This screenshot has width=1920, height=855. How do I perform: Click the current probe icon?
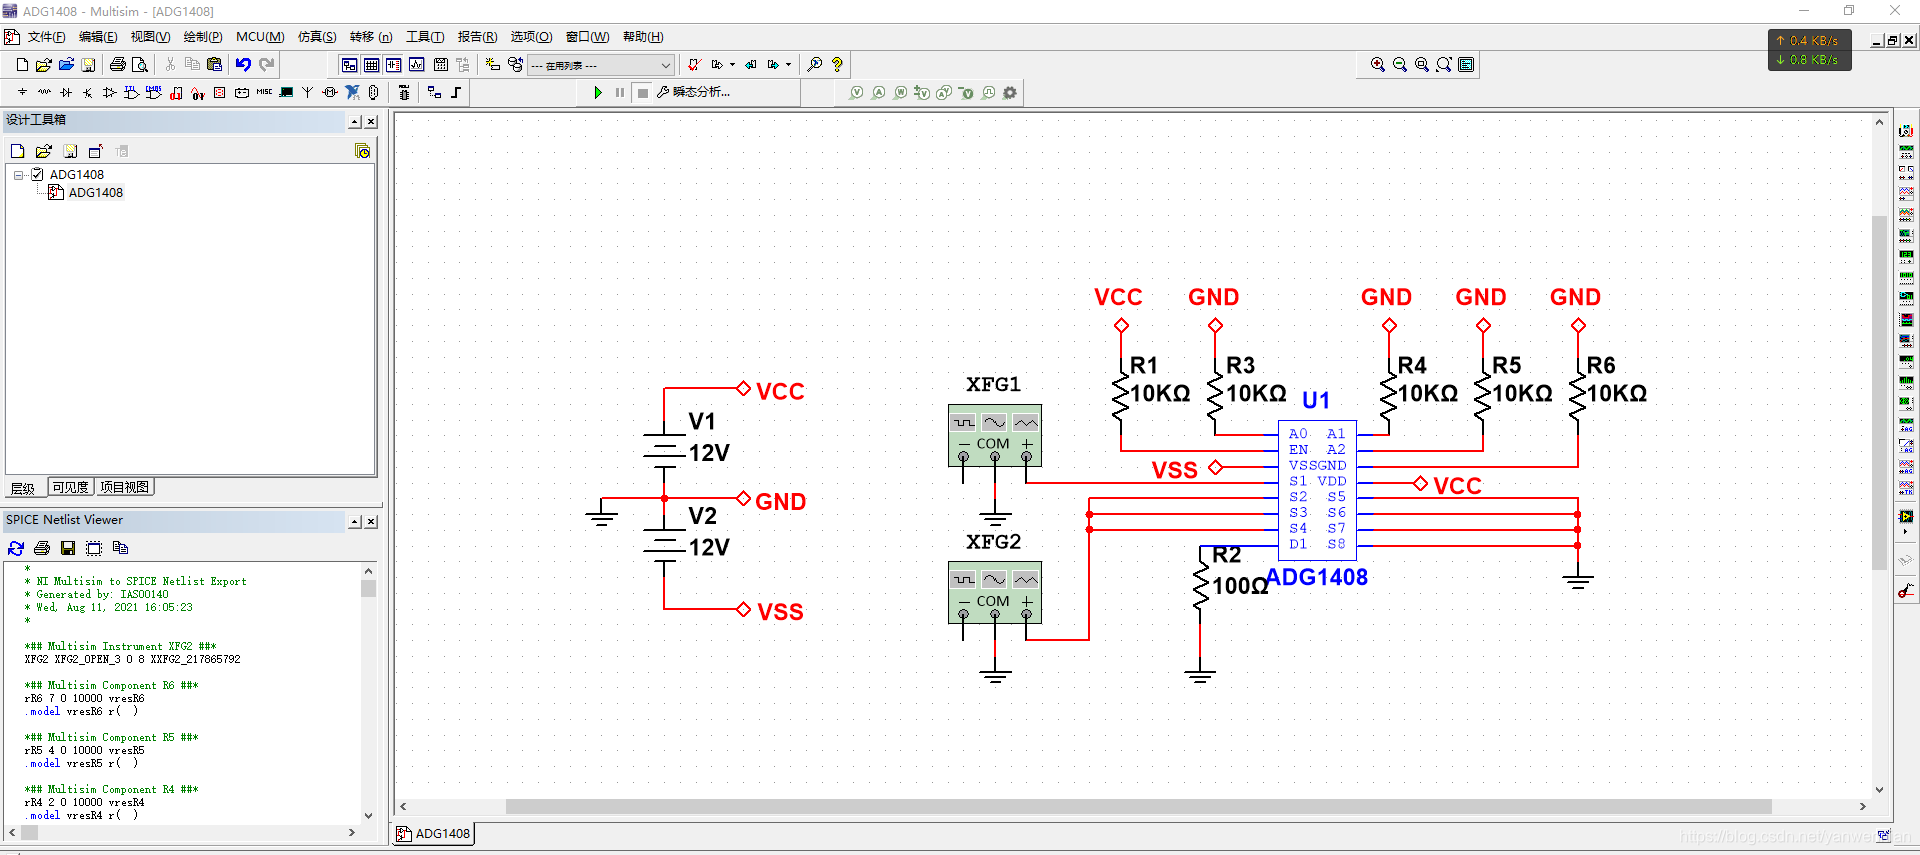(878, 92)
